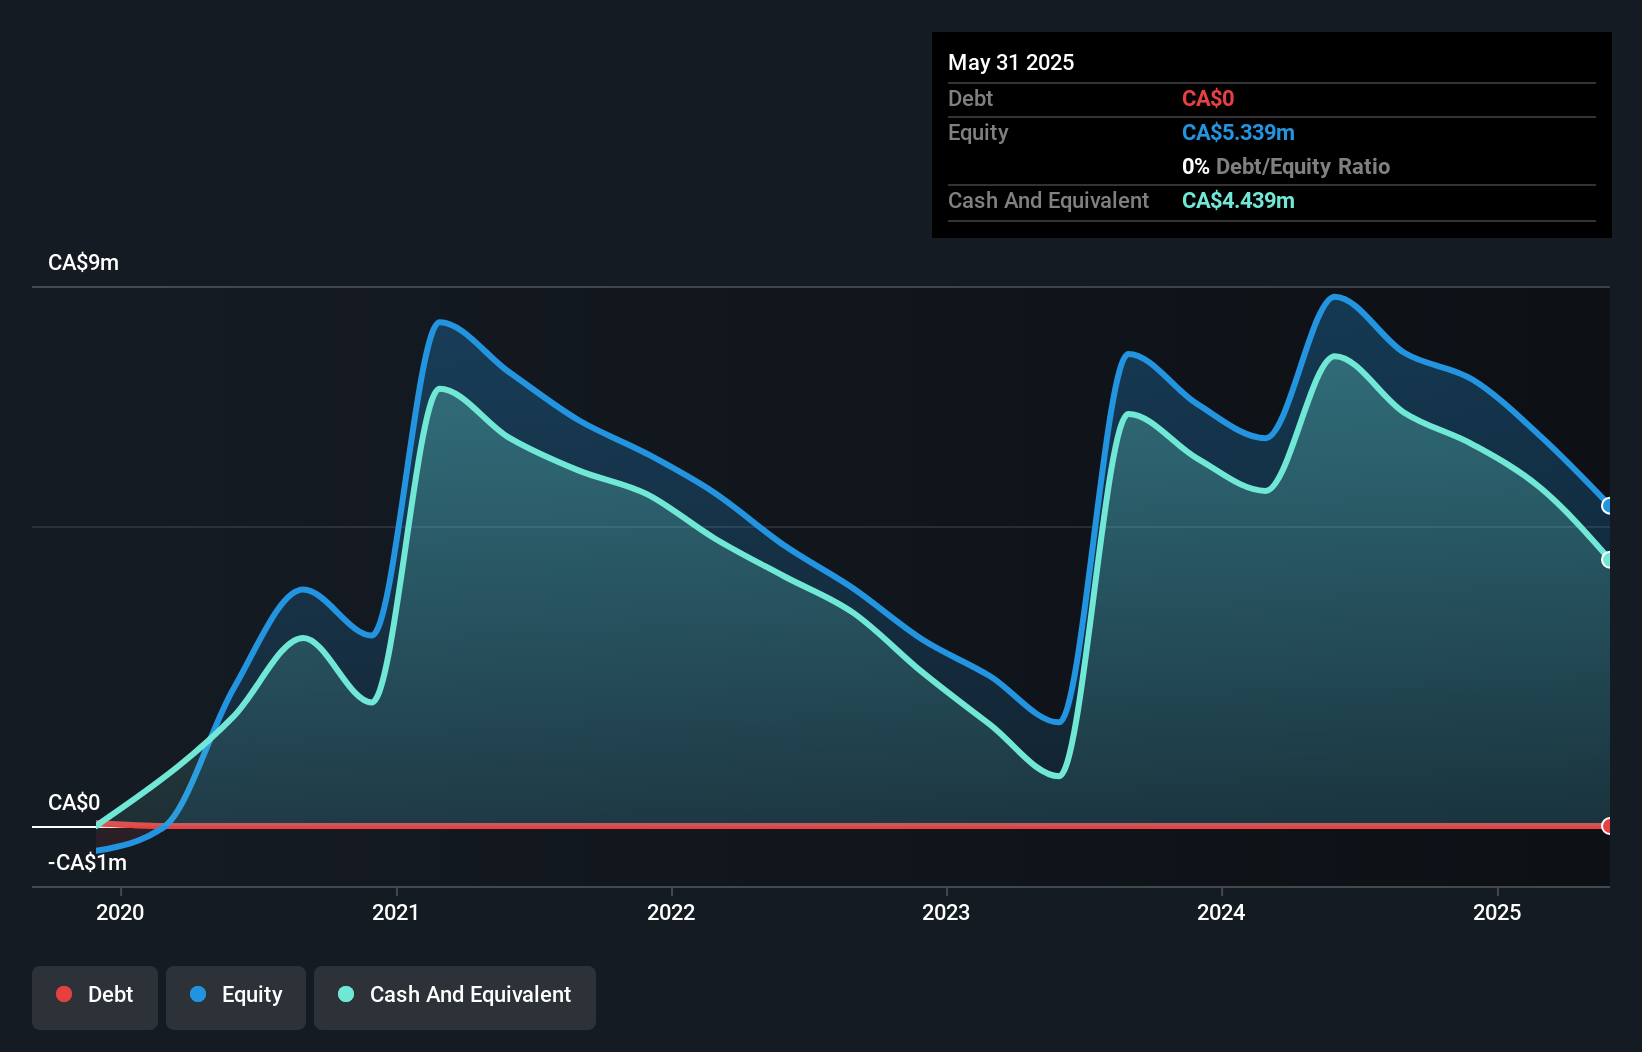Click the 2023 x-axis label
1642x1052 pixels.
946,912
